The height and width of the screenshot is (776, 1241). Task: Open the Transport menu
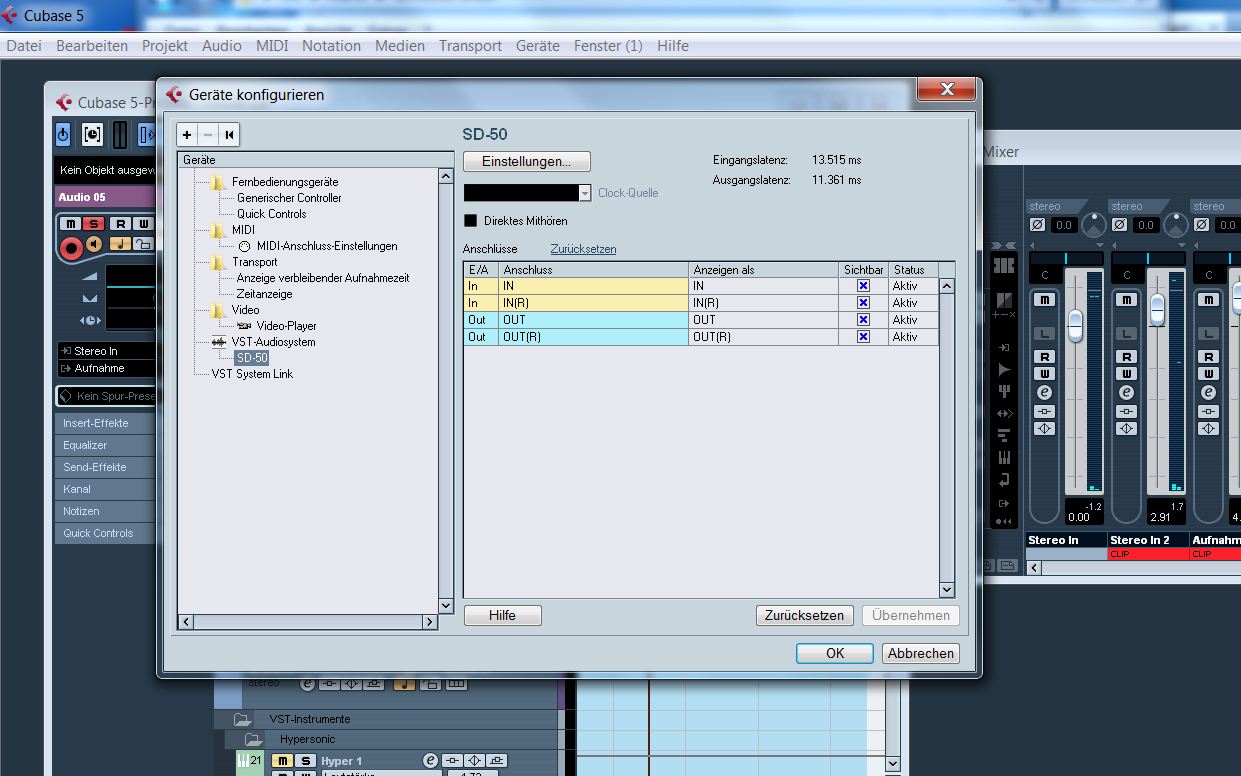(470, 46)
